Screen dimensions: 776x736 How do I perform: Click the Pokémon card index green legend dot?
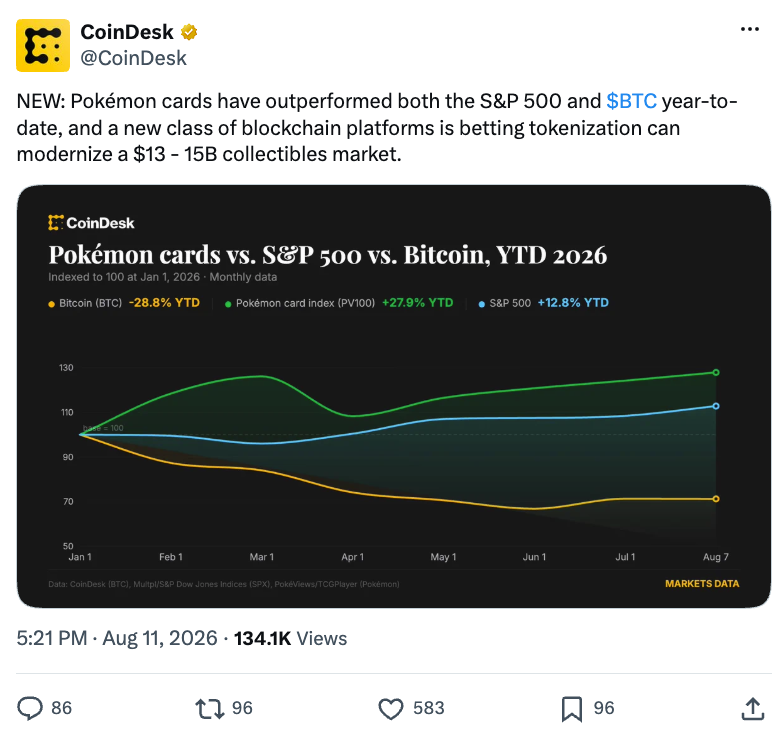coord(228,304)
